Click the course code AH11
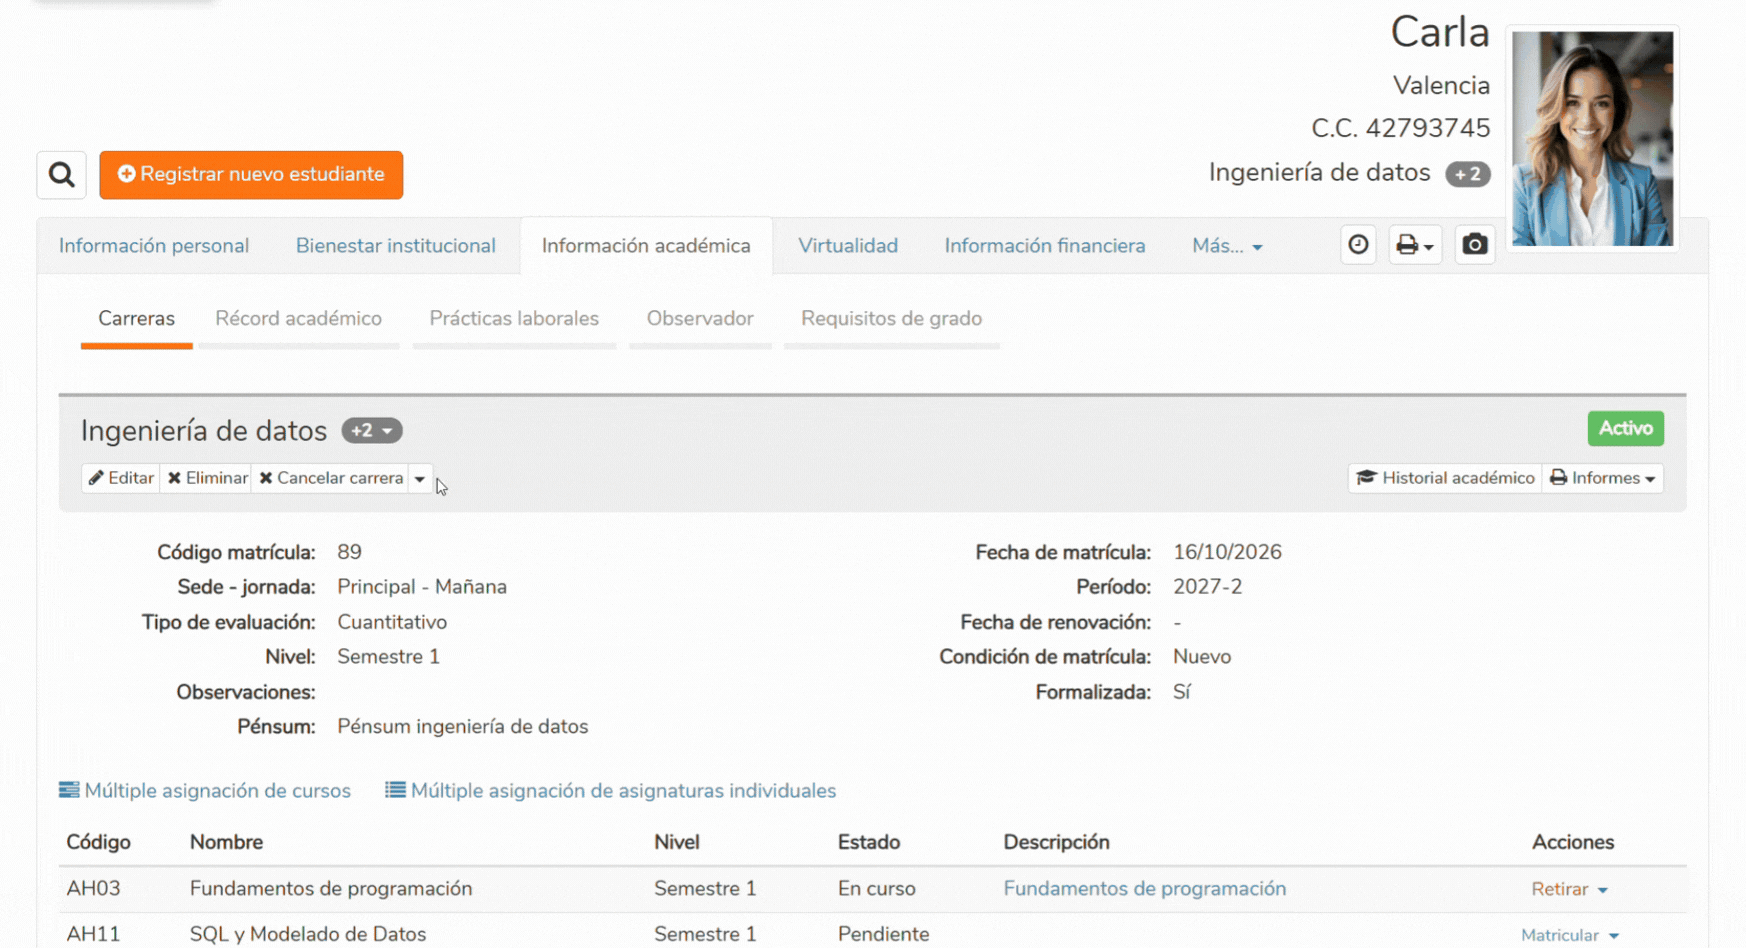Image resolution: width=1746 pixels, height=948 pixels. [94, 934]
